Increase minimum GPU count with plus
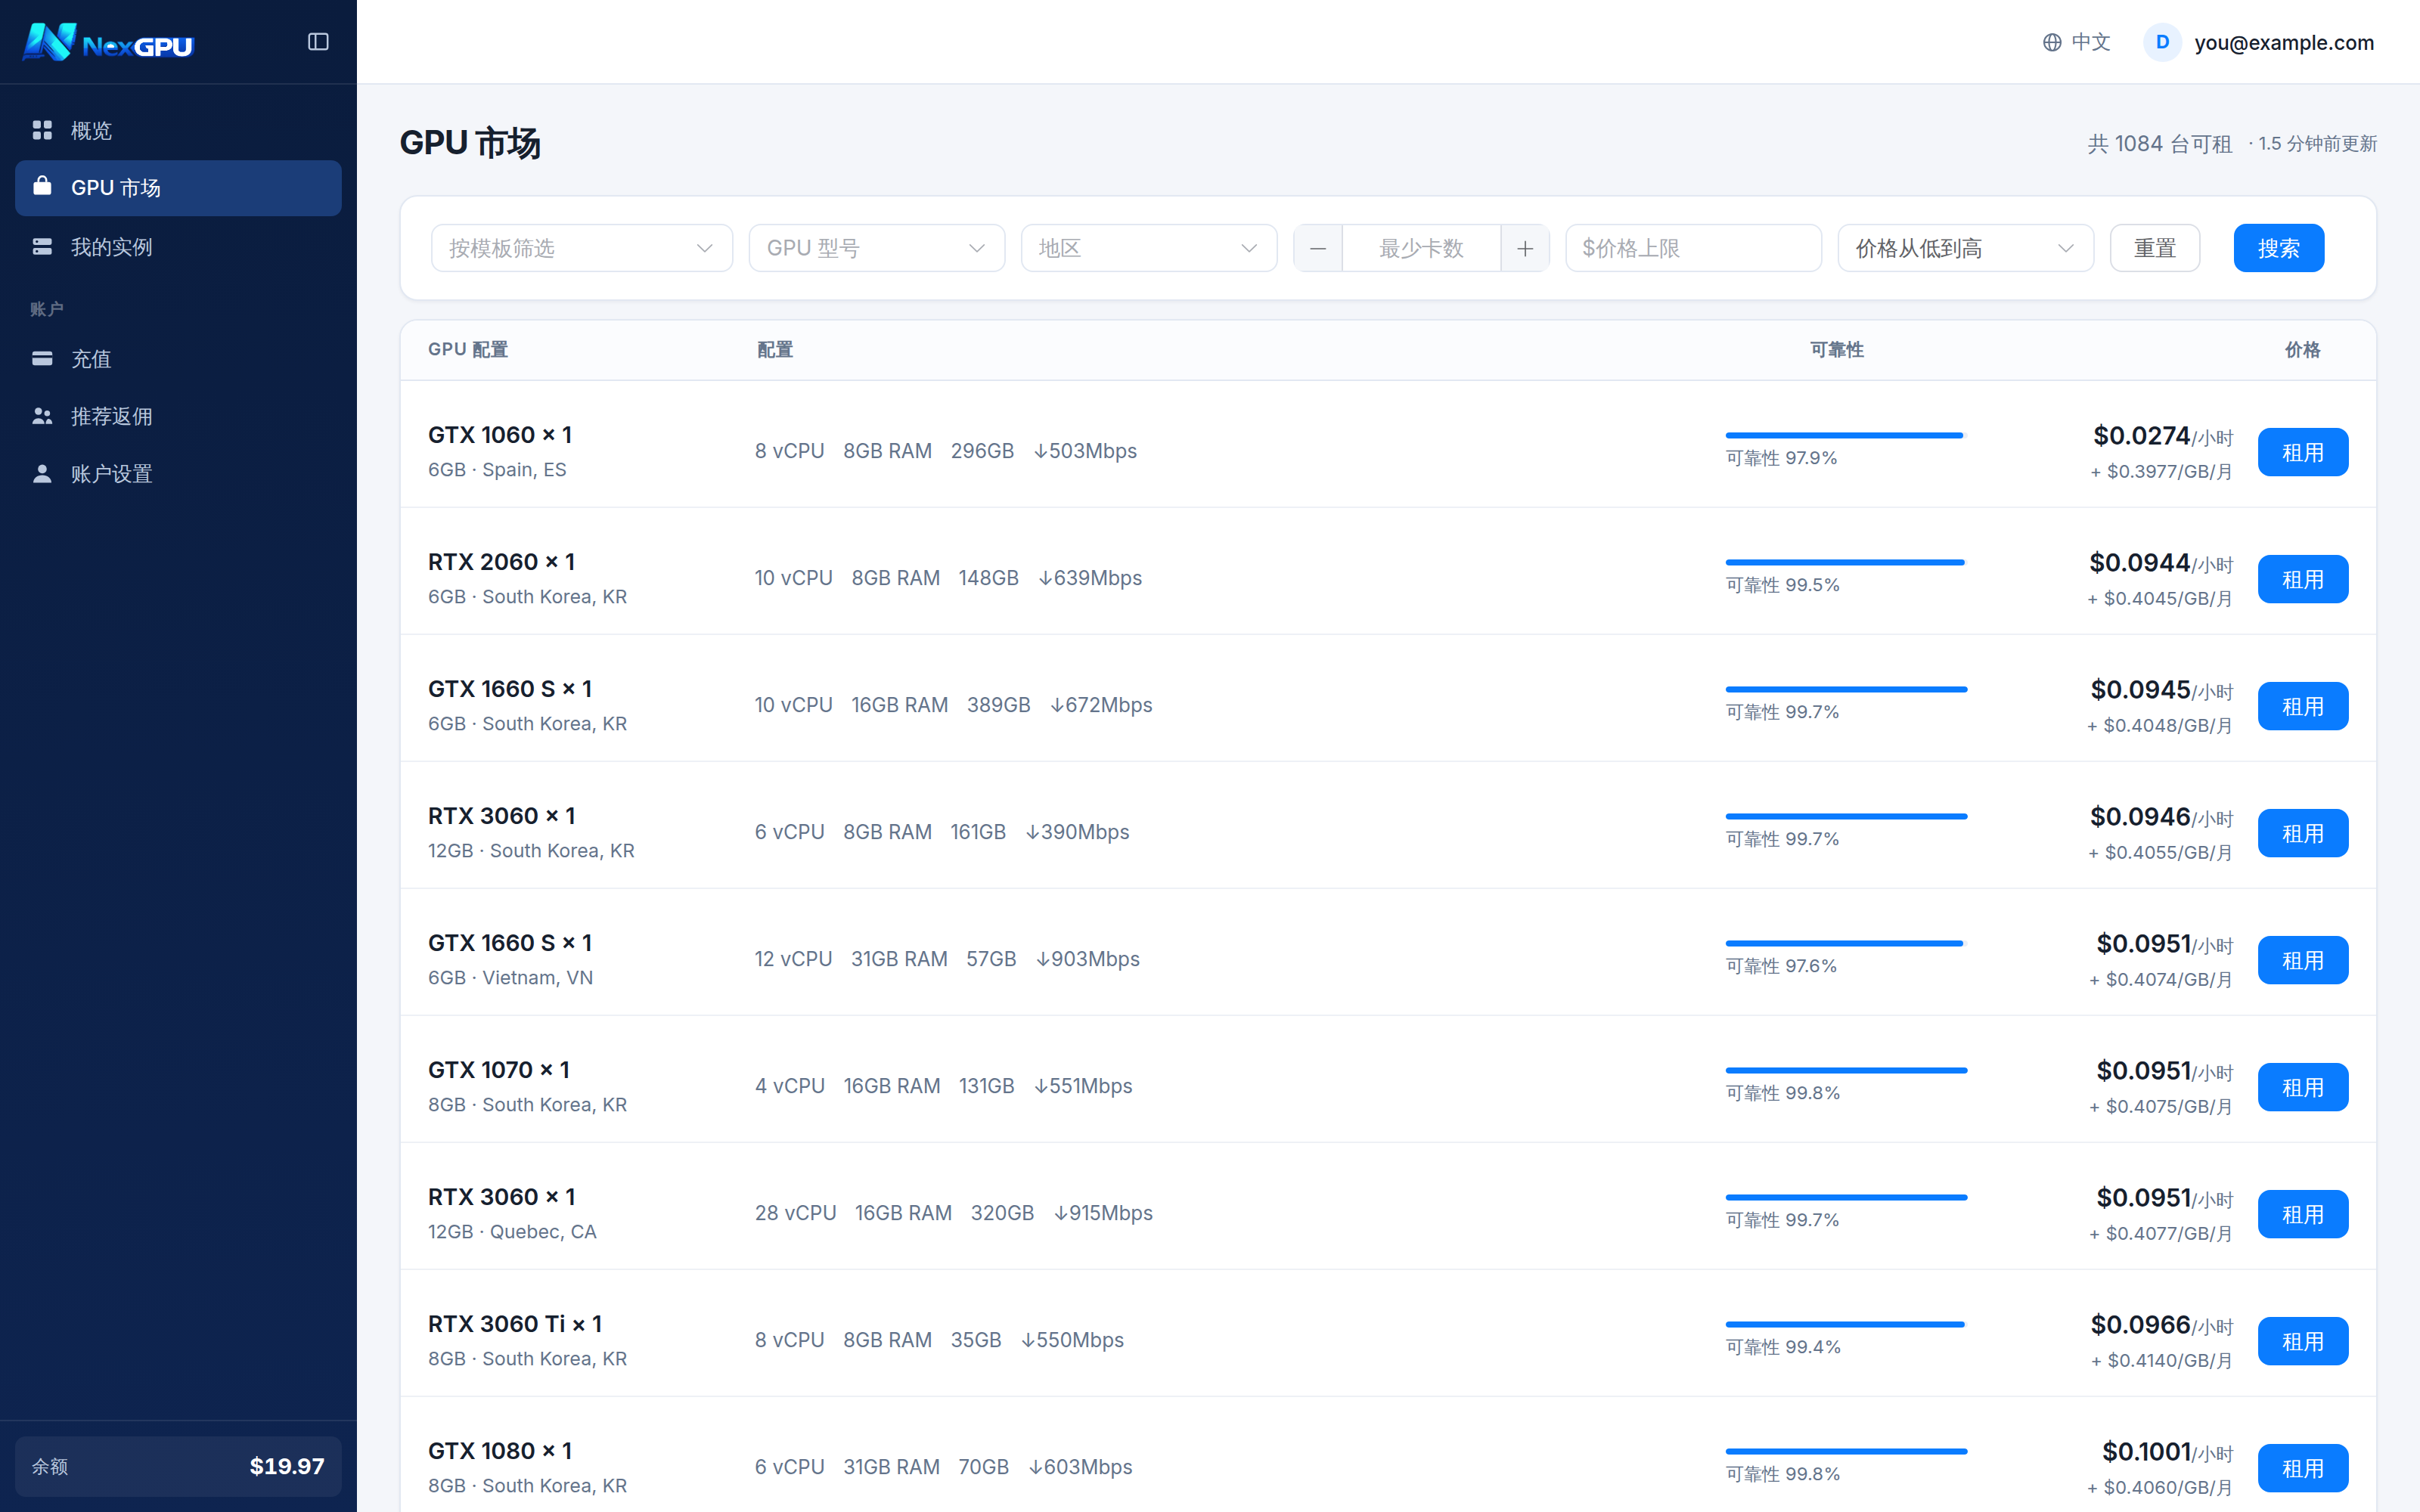The width and height of the screenshot is (2420, 1512). tap(1525, 248)
